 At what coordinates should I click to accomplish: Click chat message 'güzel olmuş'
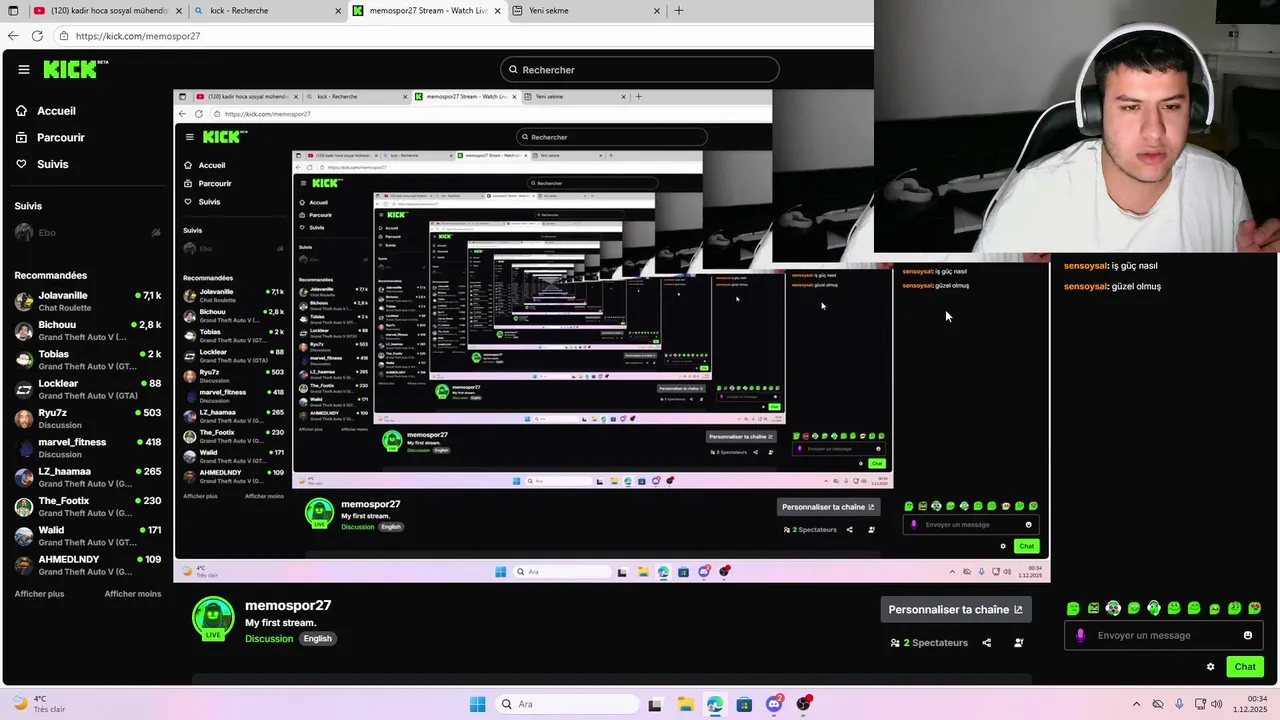pyautogui.click(x=1136, y=286)
